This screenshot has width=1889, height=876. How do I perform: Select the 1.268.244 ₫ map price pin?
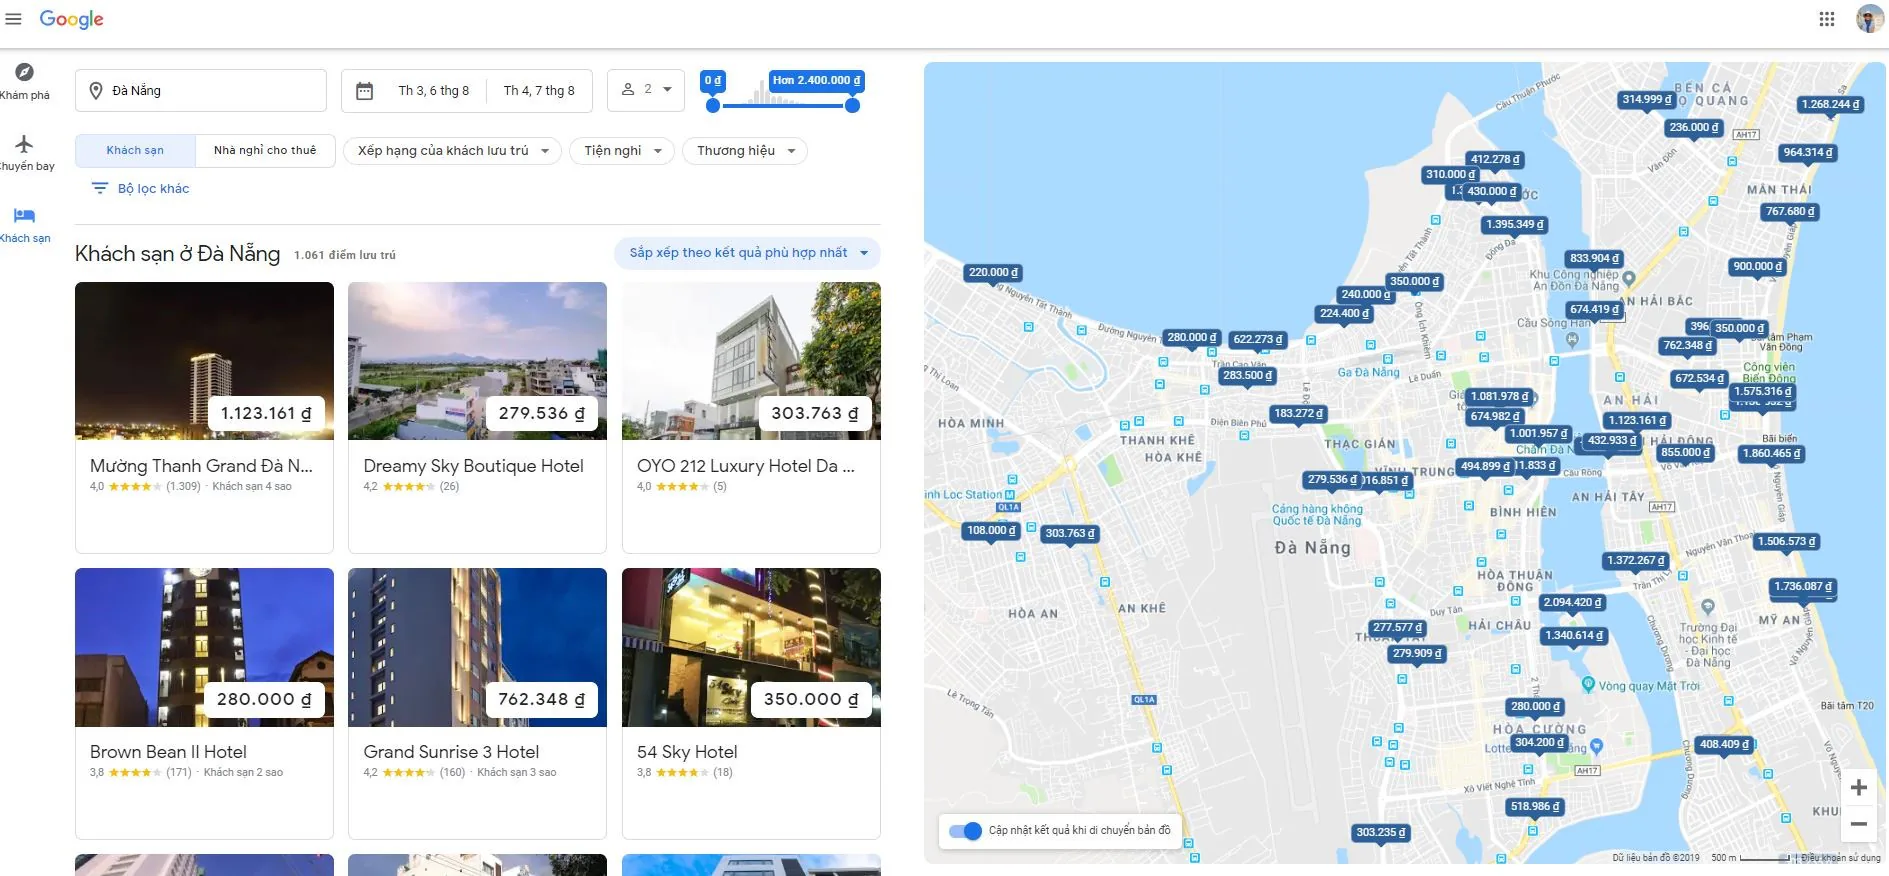click(1830, 105)
